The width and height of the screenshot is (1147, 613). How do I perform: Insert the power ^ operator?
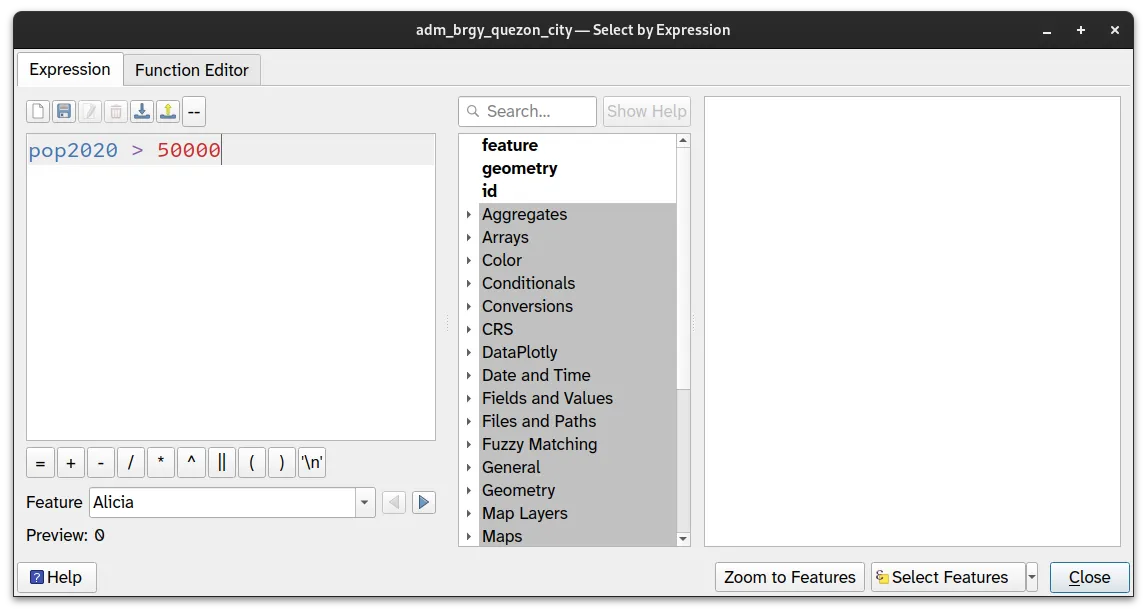coord(191,463)
